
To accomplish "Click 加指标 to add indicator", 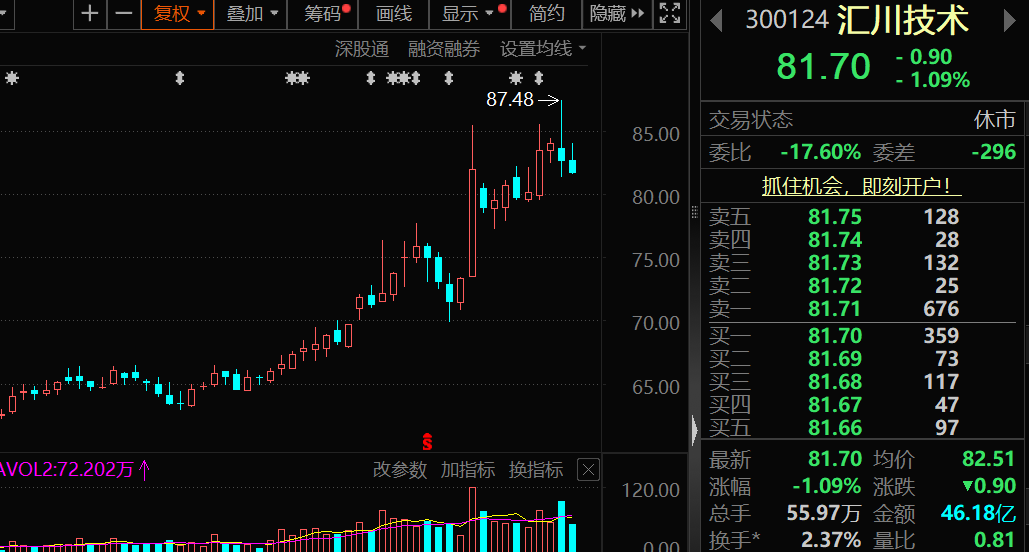I will (467, 470).
